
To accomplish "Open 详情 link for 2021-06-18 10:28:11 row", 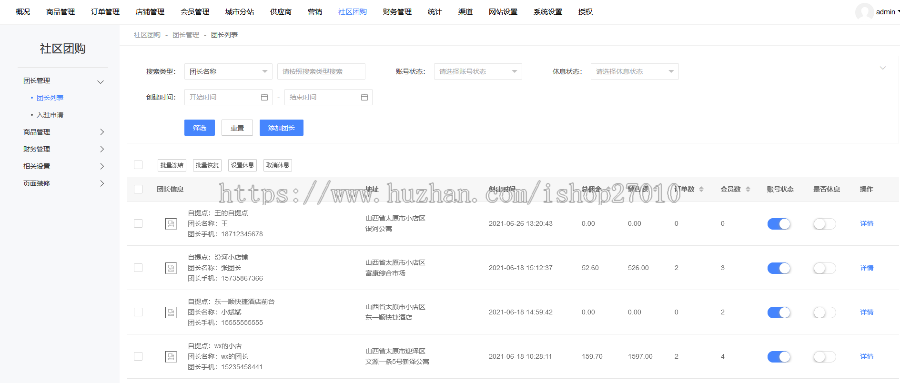I will tap(867, 357).
